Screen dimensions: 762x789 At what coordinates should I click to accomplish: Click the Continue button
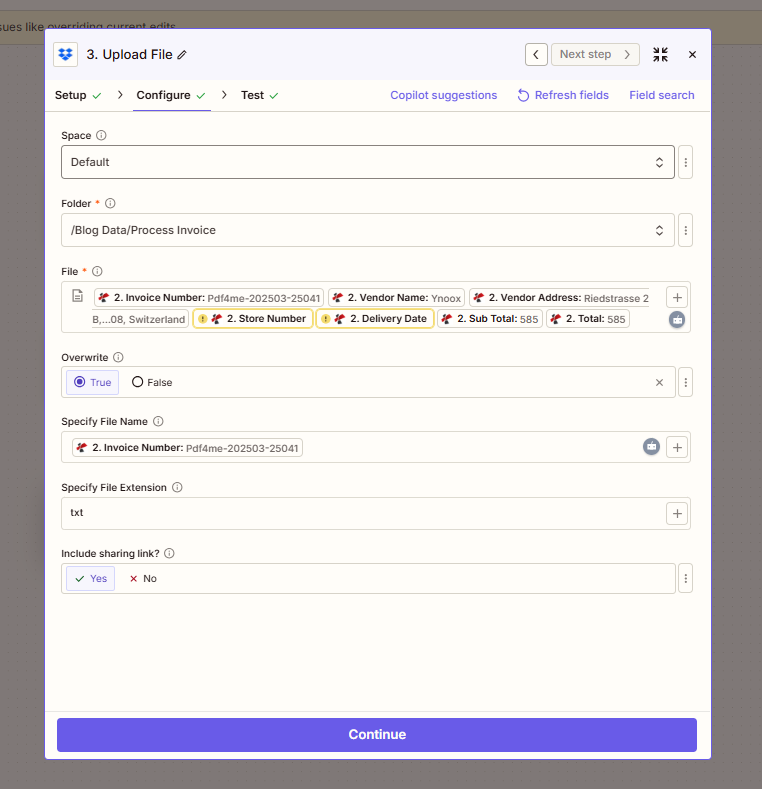coord(377,735)
